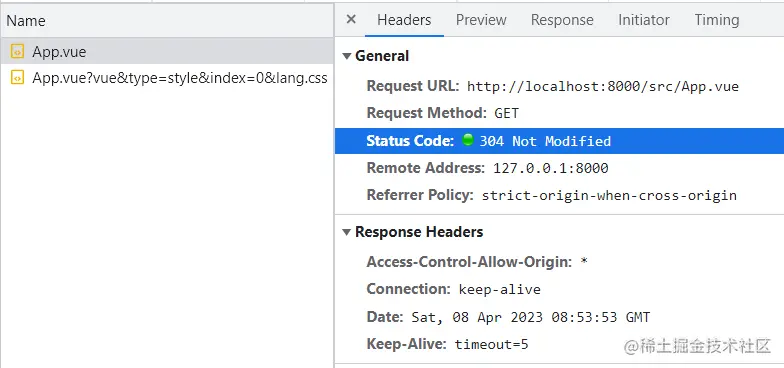Viewport: 784px width, 368px height.
Task: Click the Remote Address value 127.0.0.1:8000
Action: pyautogui.click(x=550, y=168)
